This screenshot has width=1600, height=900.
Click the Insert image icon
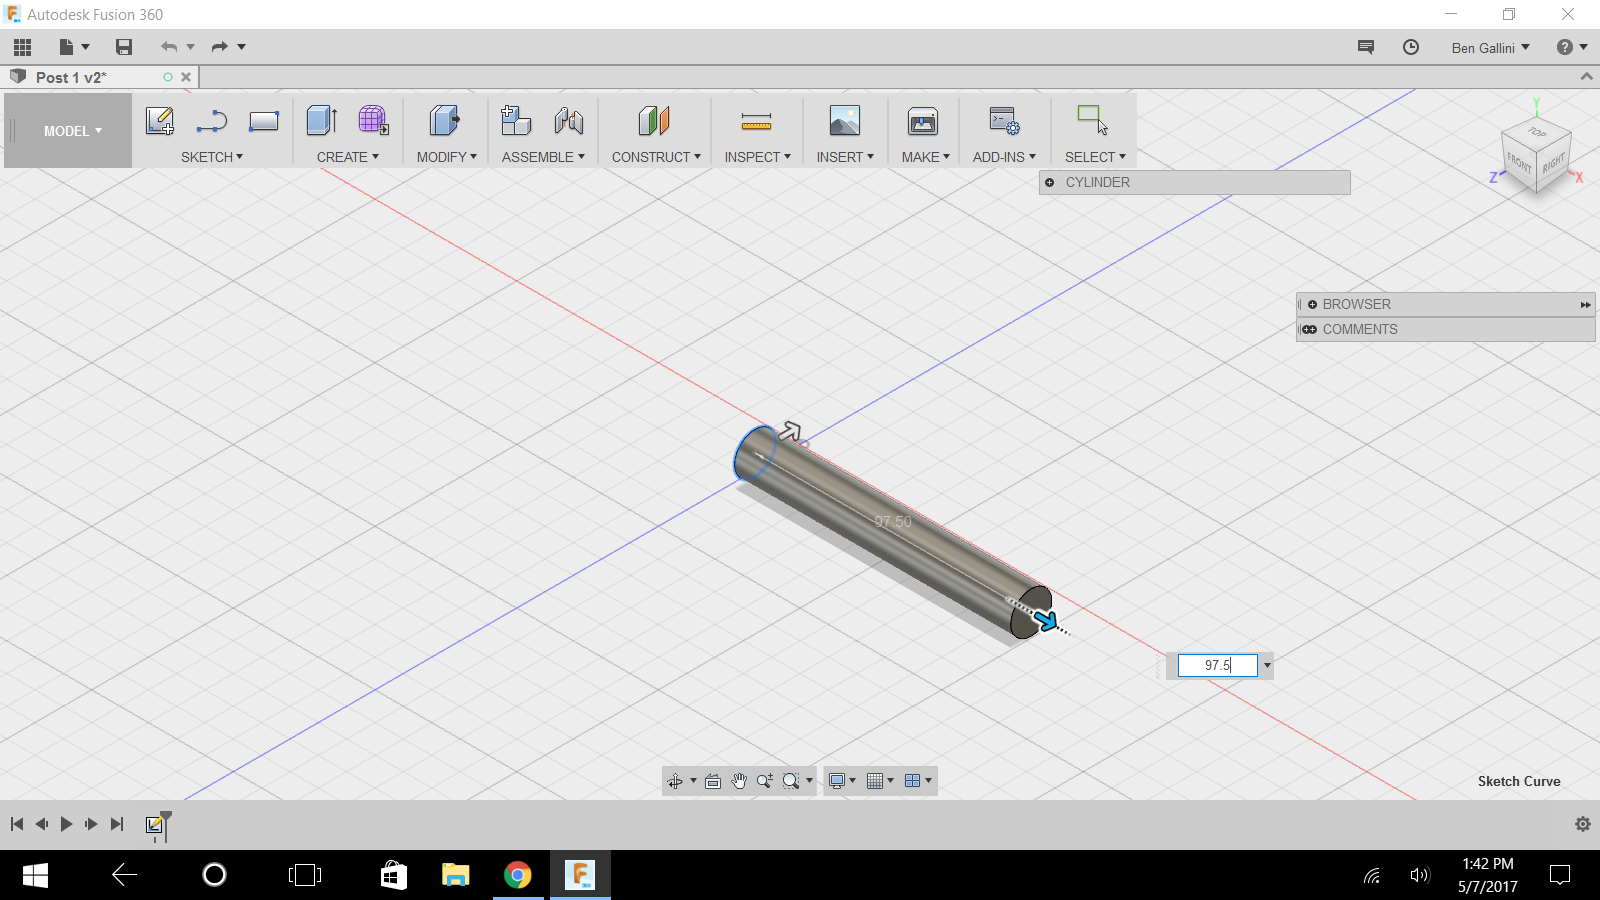pos(845,121)
